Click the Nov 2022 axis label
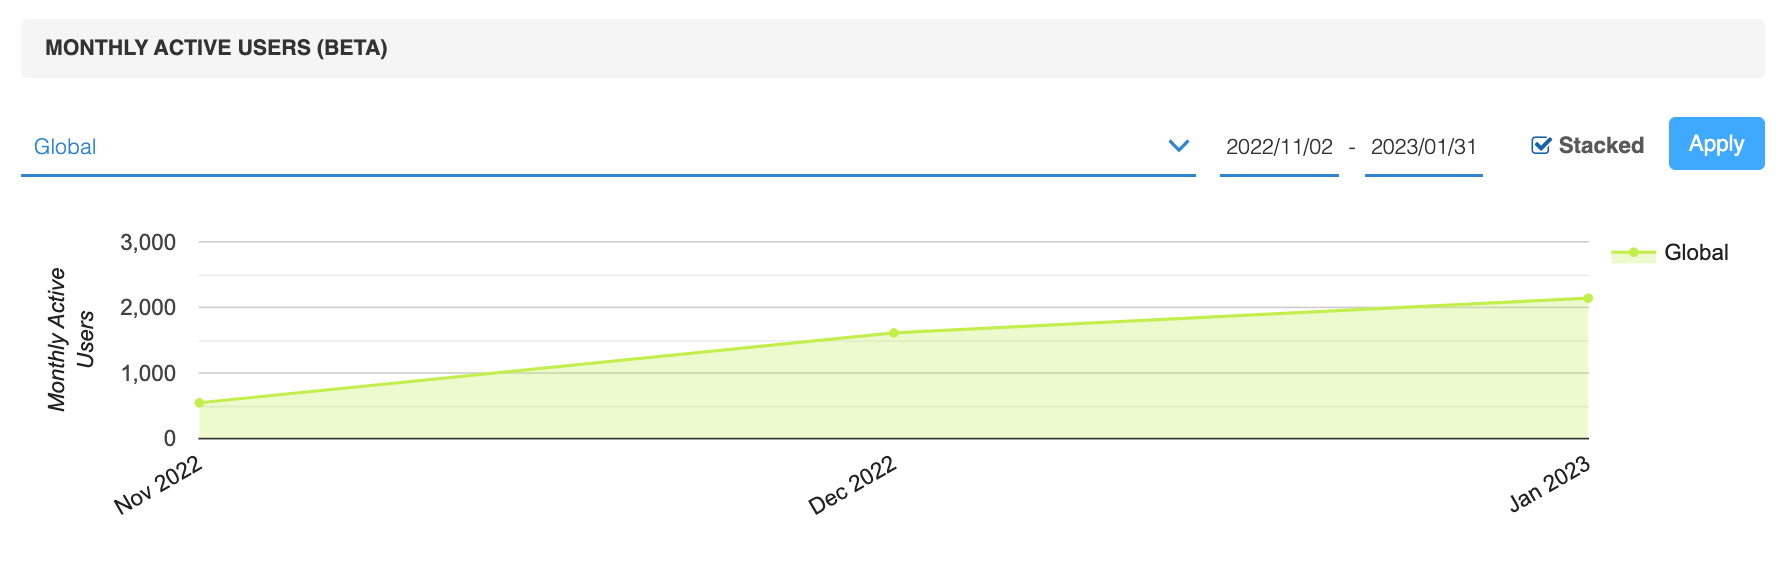The height and width of the screenshot is (562, 1786). (158, 485)
